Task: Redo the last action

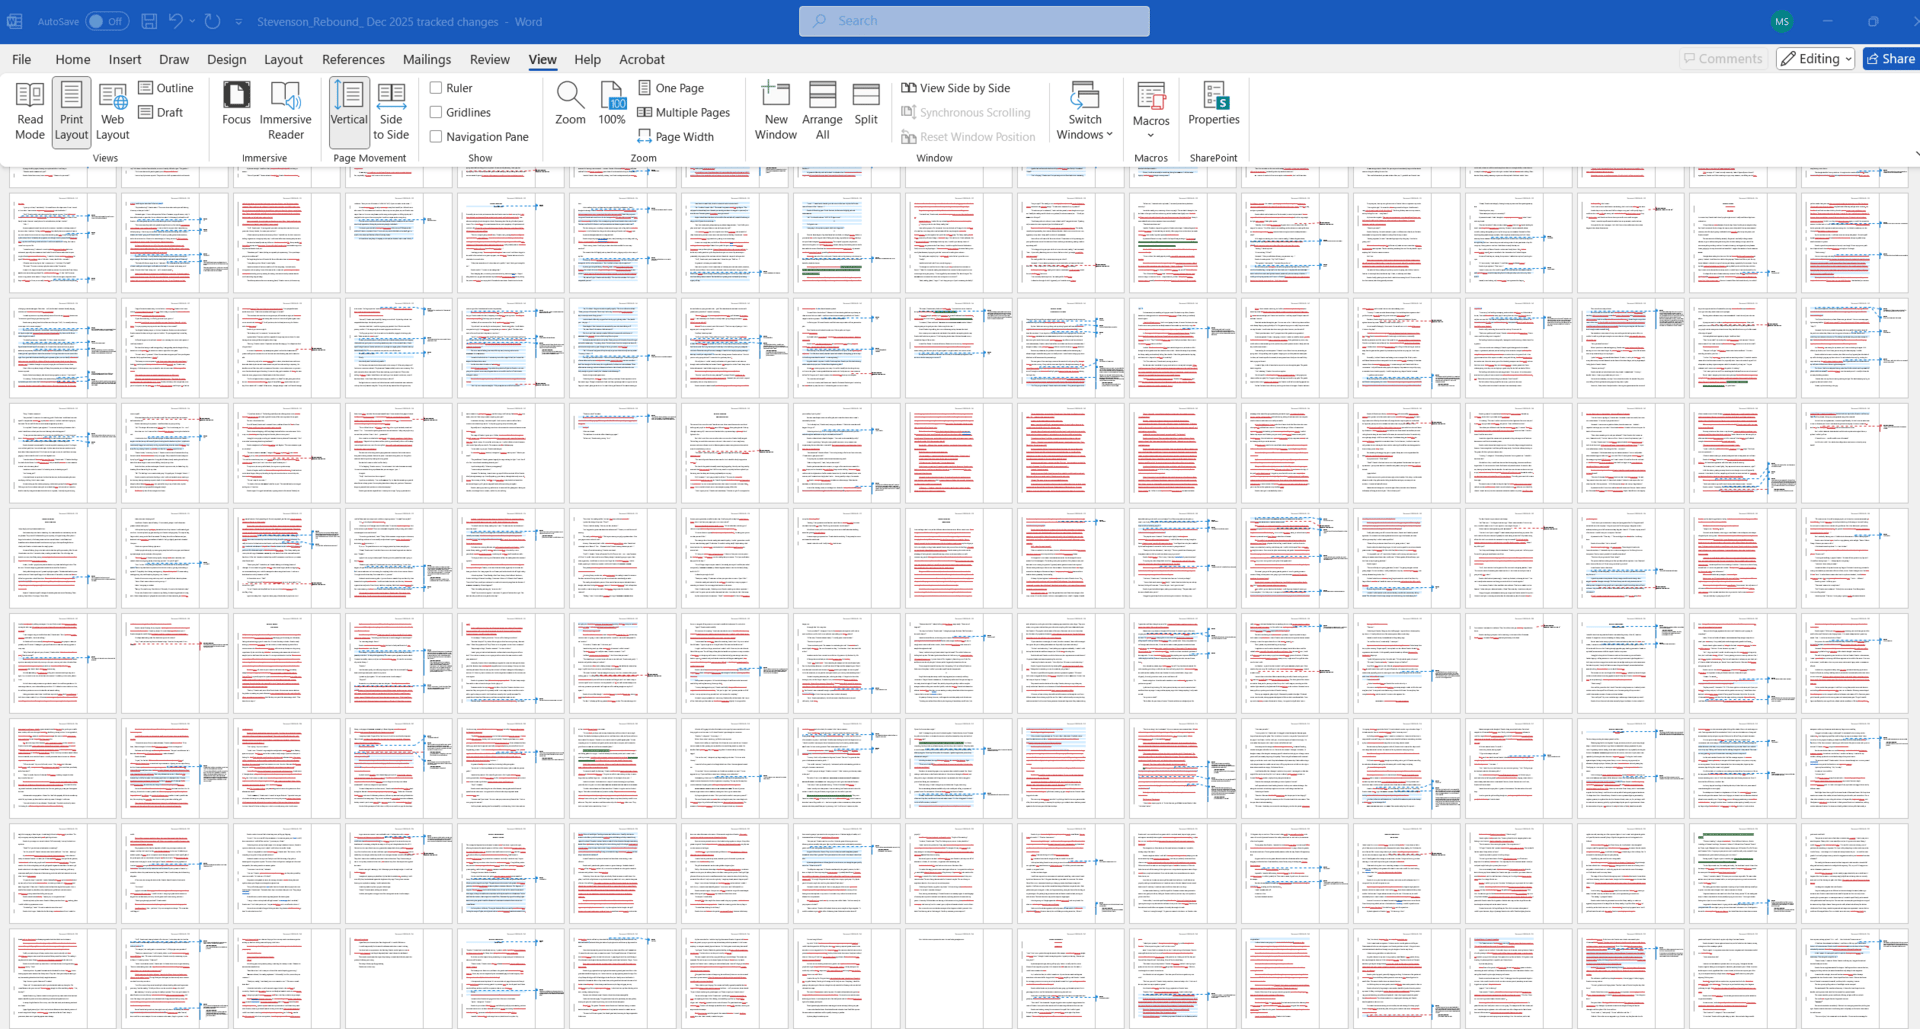Action: [x=212, y=21]
